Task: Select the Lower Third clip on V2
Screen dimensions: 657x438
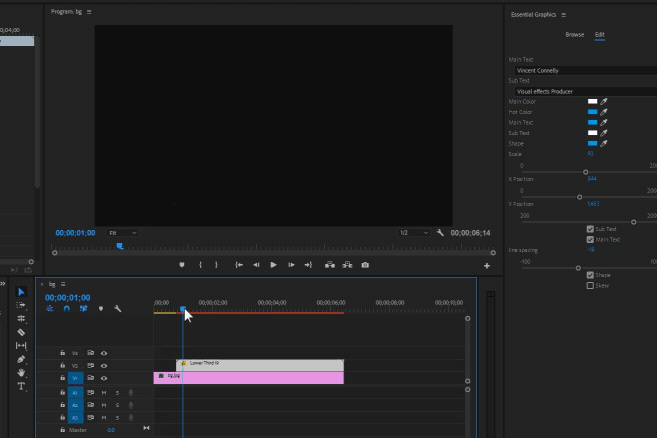Action: pos(260,365)
